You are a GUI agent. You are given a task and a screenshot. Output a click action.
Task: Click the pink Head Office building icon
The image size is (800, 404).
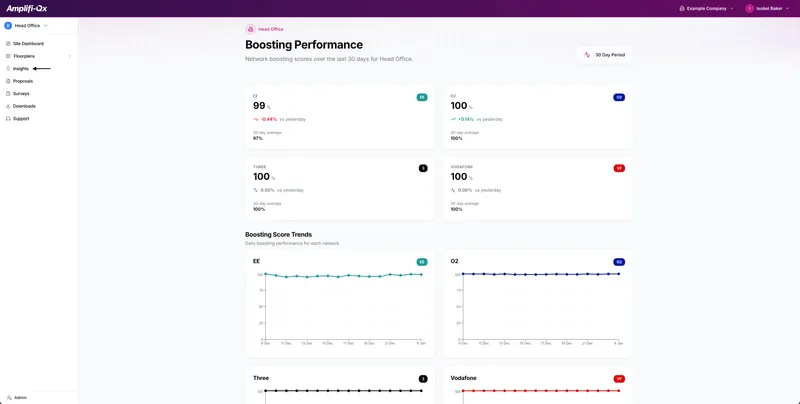pos(251,29)
